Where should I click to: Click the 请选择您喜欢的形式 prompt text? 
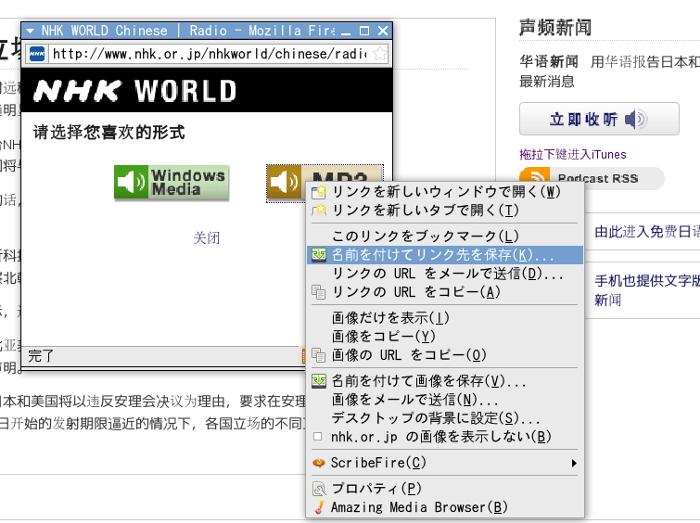(108, 132)
